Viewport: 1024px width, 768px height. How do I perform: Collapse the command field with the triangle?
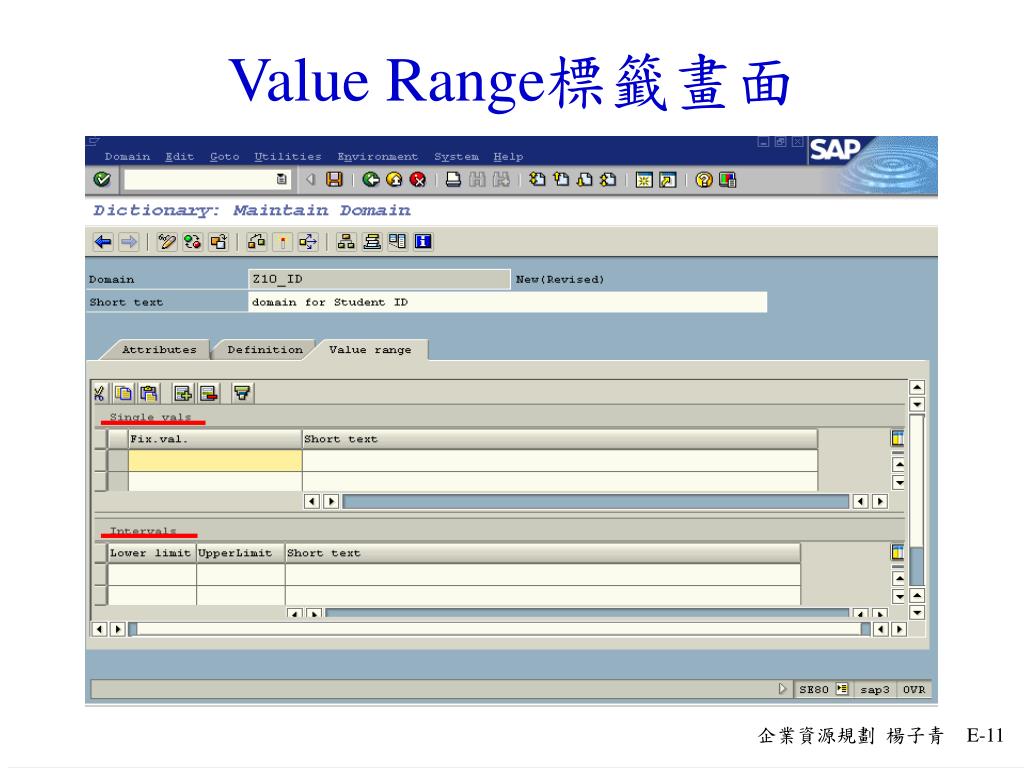pyautogui.click(x=311, y=179)
